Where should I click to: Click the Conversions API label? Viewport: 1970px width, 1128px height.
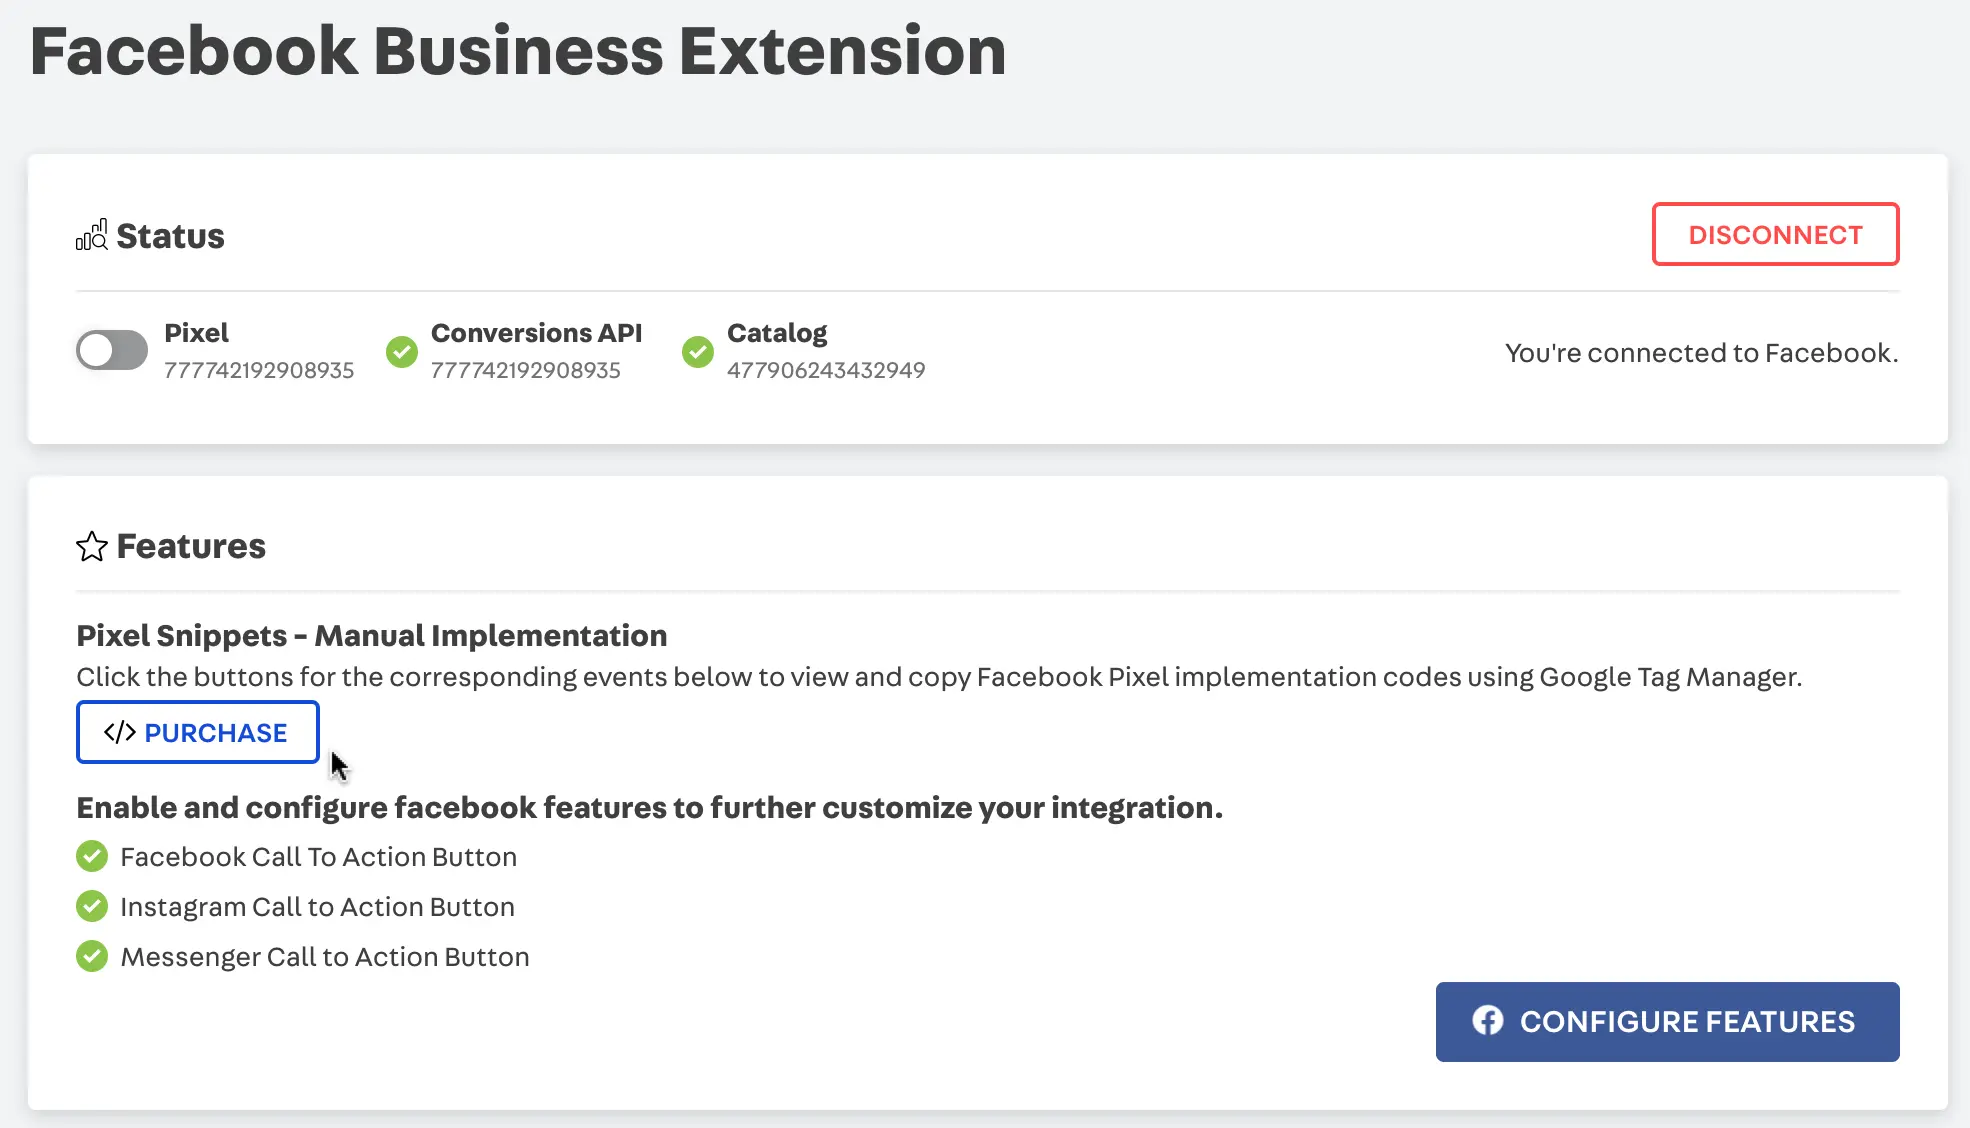(536, 333)
